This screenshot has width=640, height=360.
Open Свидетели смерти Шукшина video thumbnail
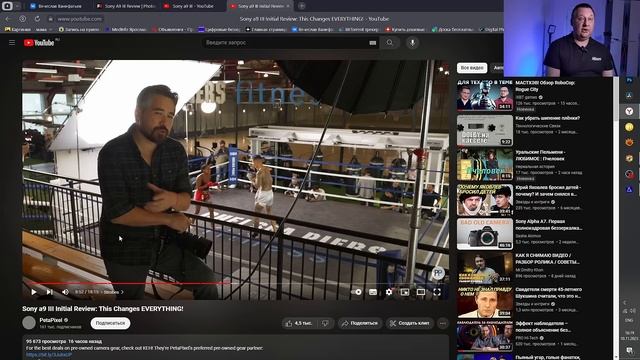pos(484,302)
